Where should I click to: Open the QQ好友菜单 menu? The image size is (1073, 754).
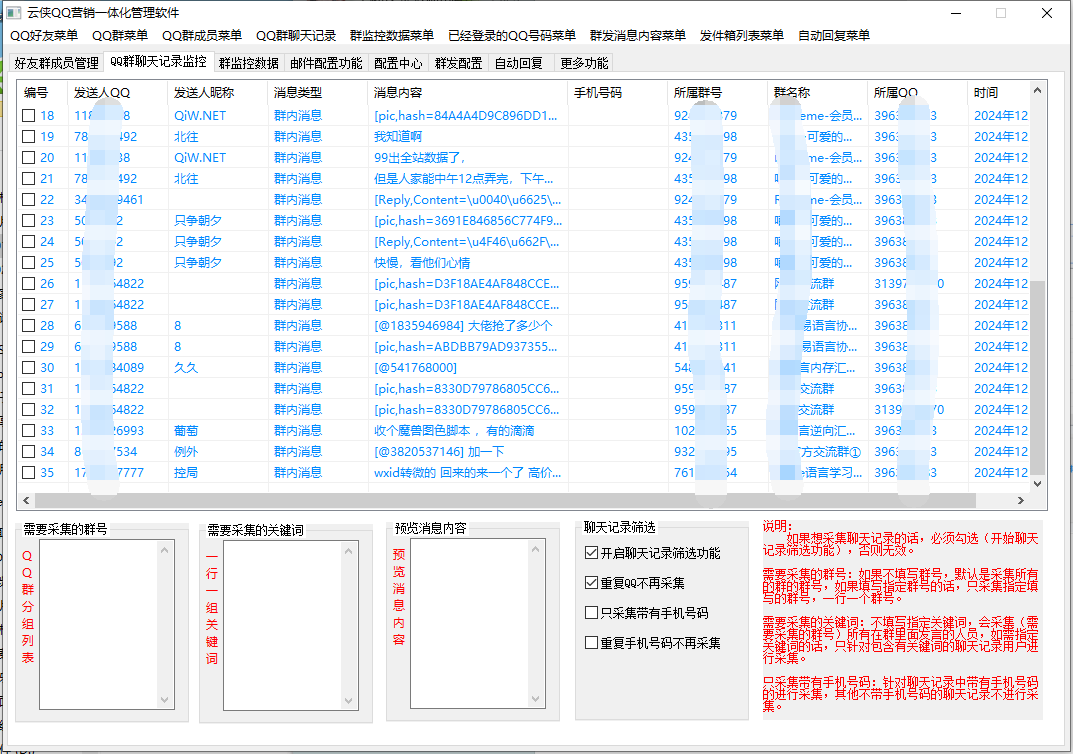tap(44, 36)
